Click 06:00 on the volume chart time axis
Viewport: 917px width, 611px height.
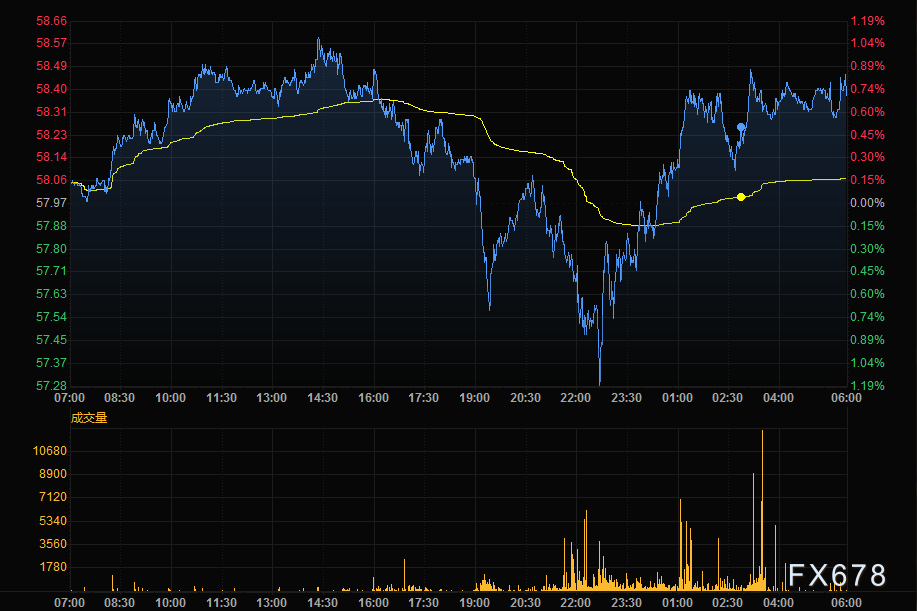[846, 604]
